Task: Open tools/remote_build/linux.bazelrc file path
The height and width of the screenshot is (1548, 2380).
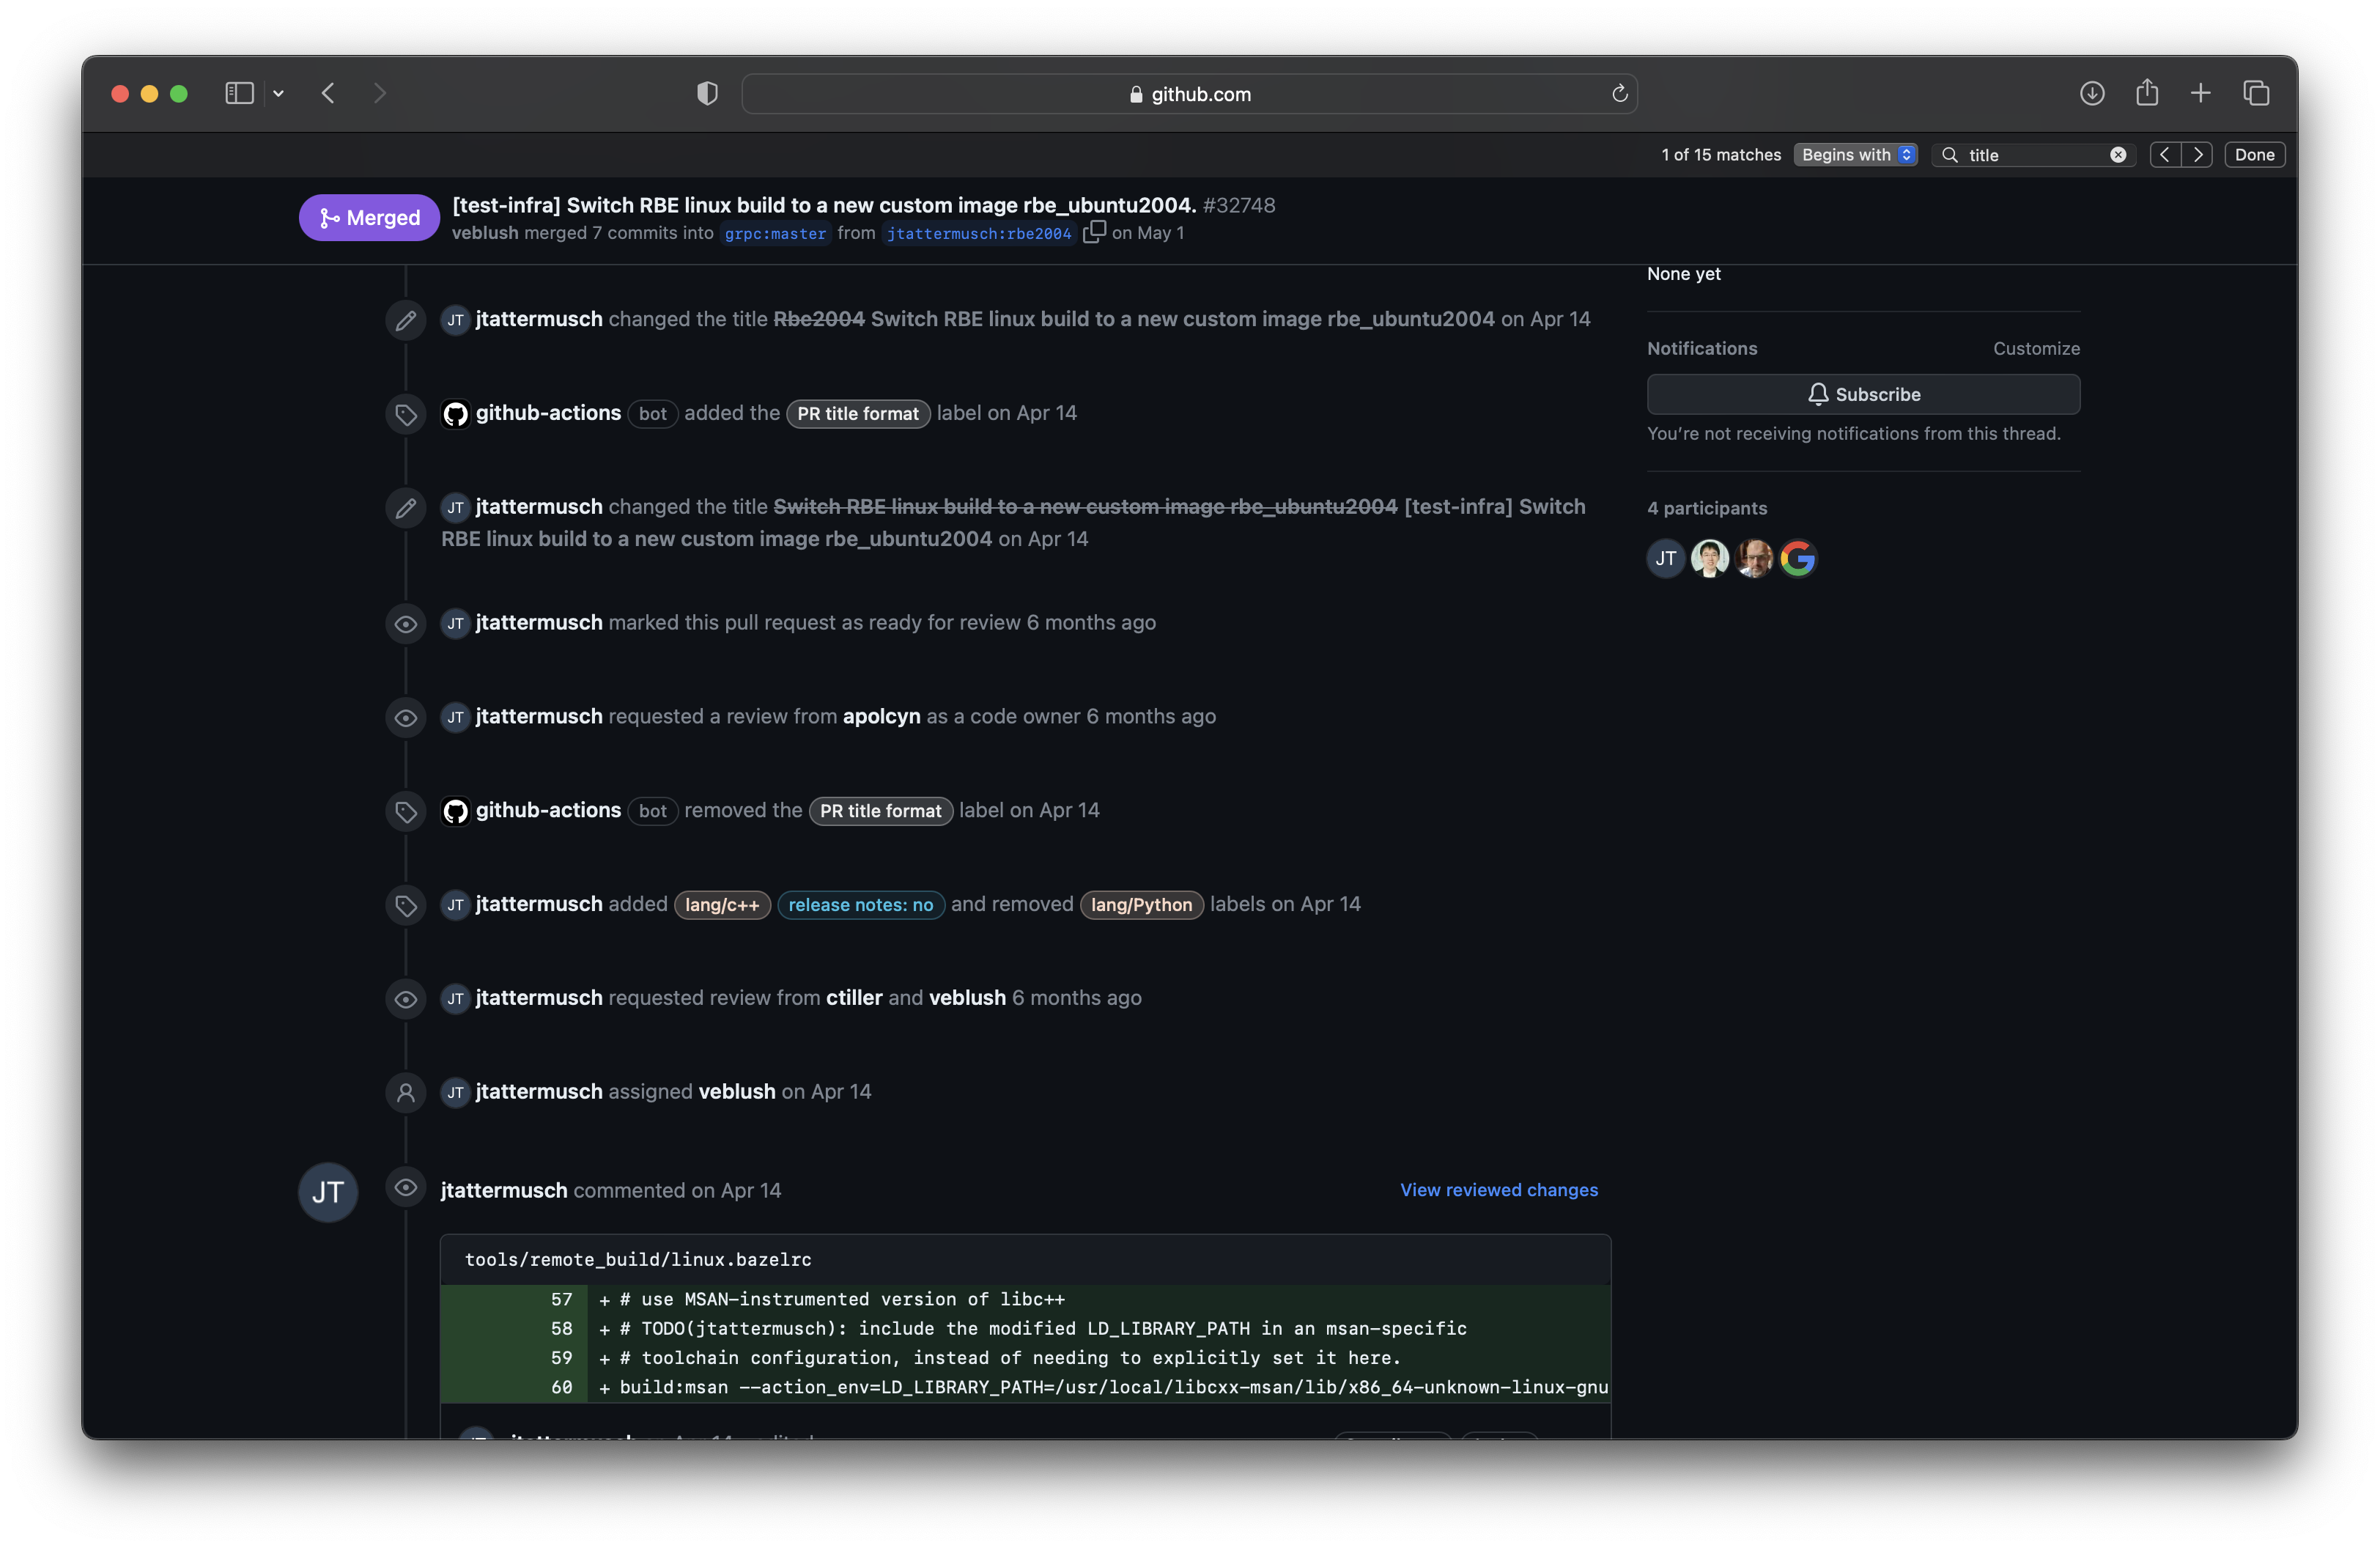Action: (638, 1259)
